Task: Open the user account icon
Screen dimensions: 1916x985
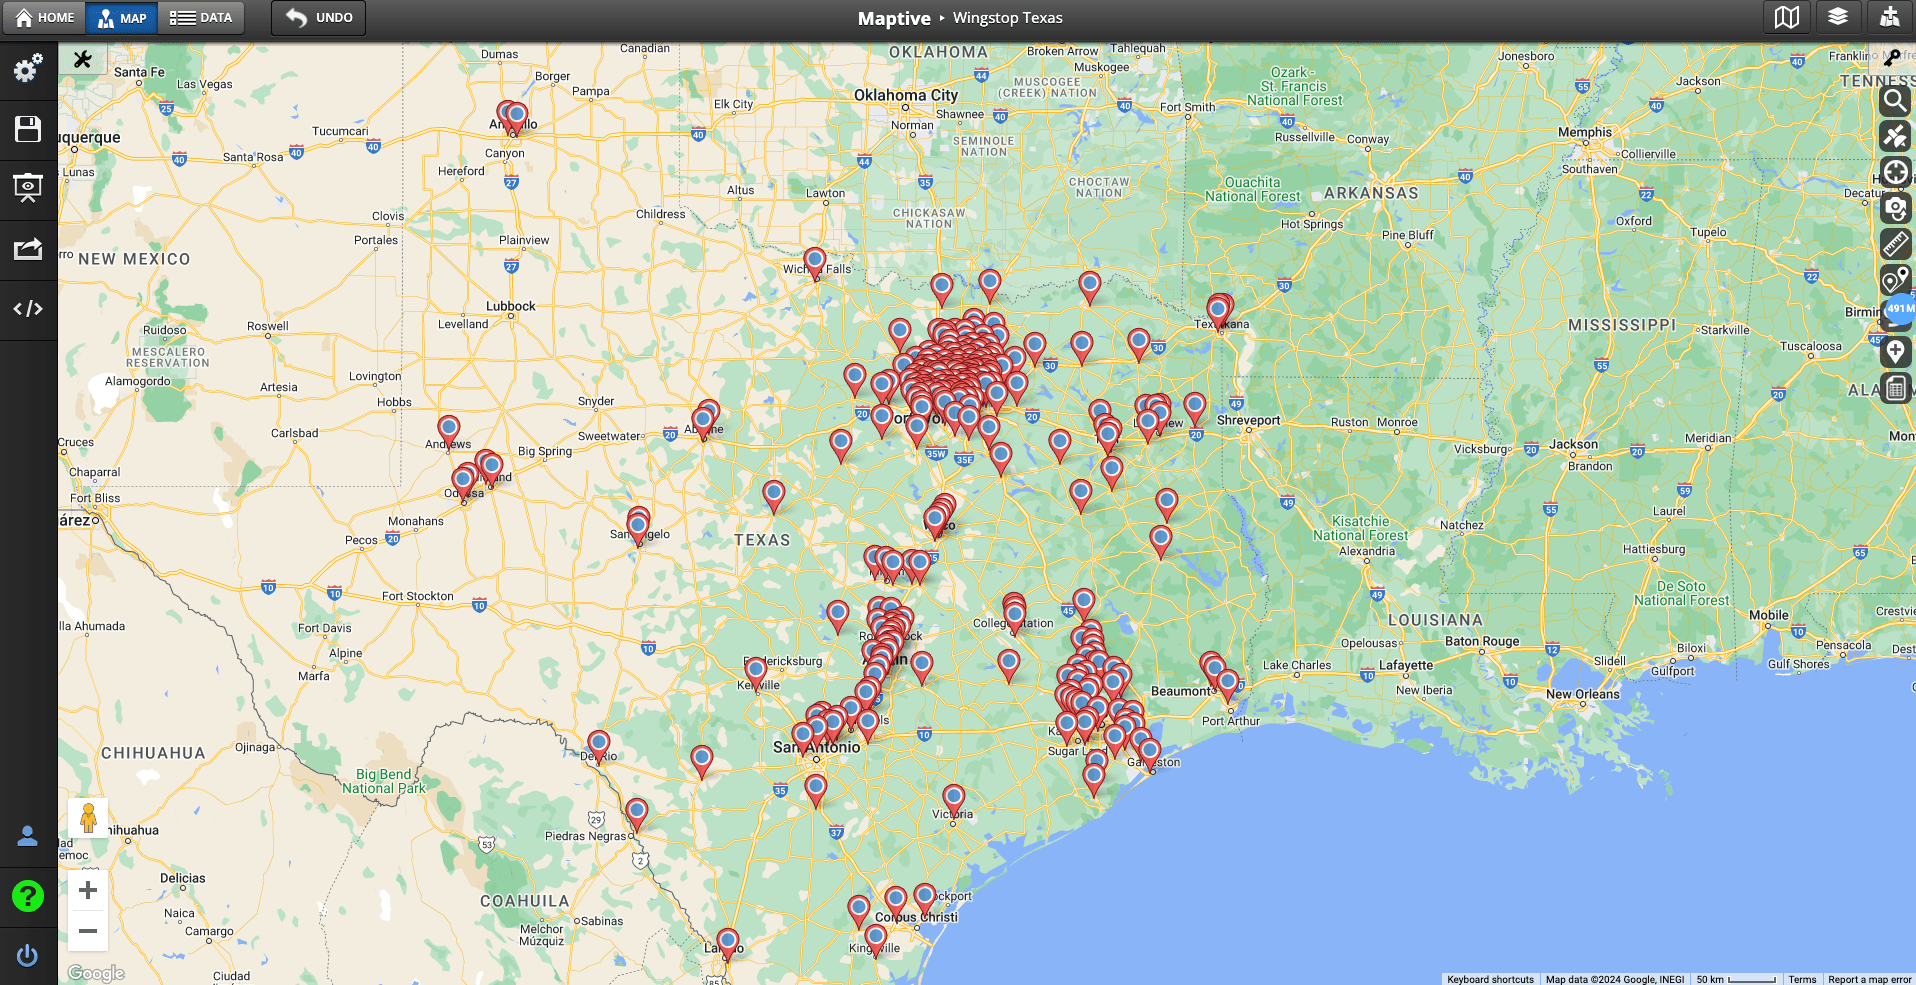Action: (x=28, y=836)
